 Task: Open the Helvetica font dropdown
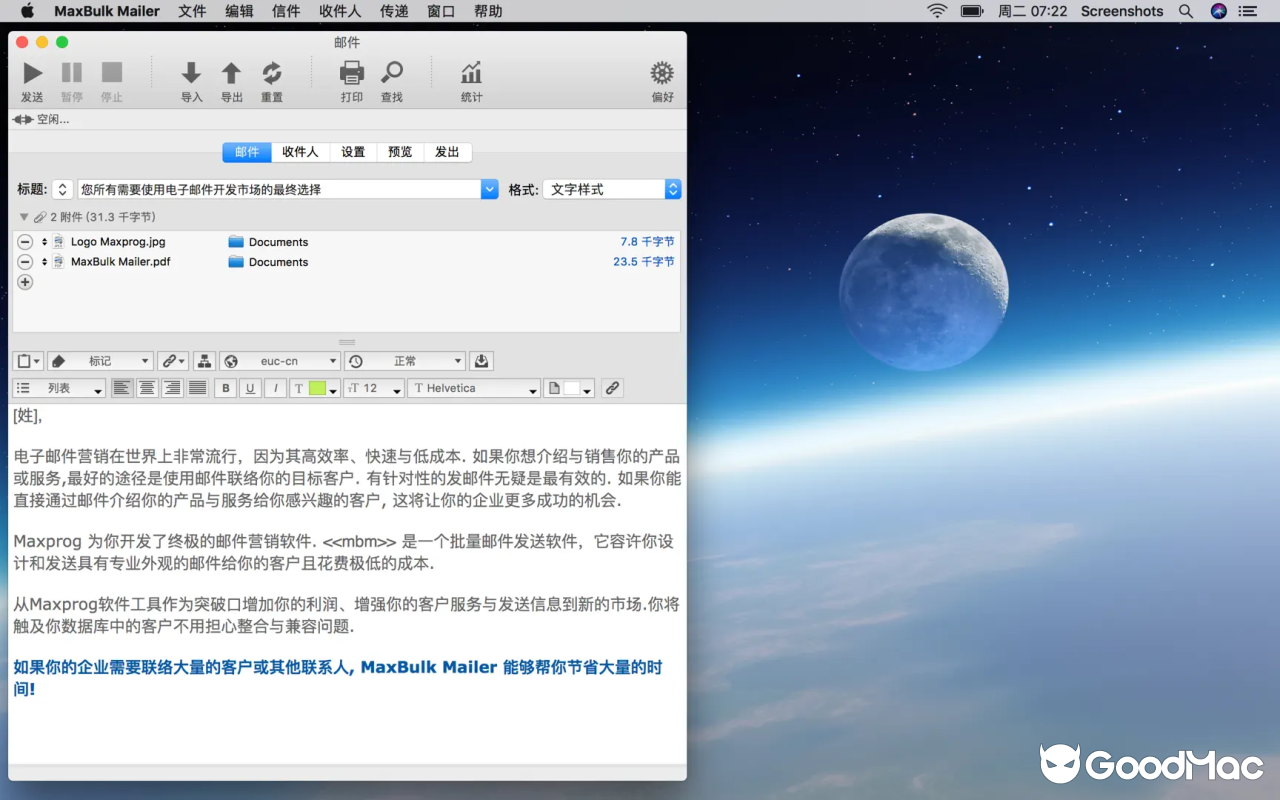[473, 388]
